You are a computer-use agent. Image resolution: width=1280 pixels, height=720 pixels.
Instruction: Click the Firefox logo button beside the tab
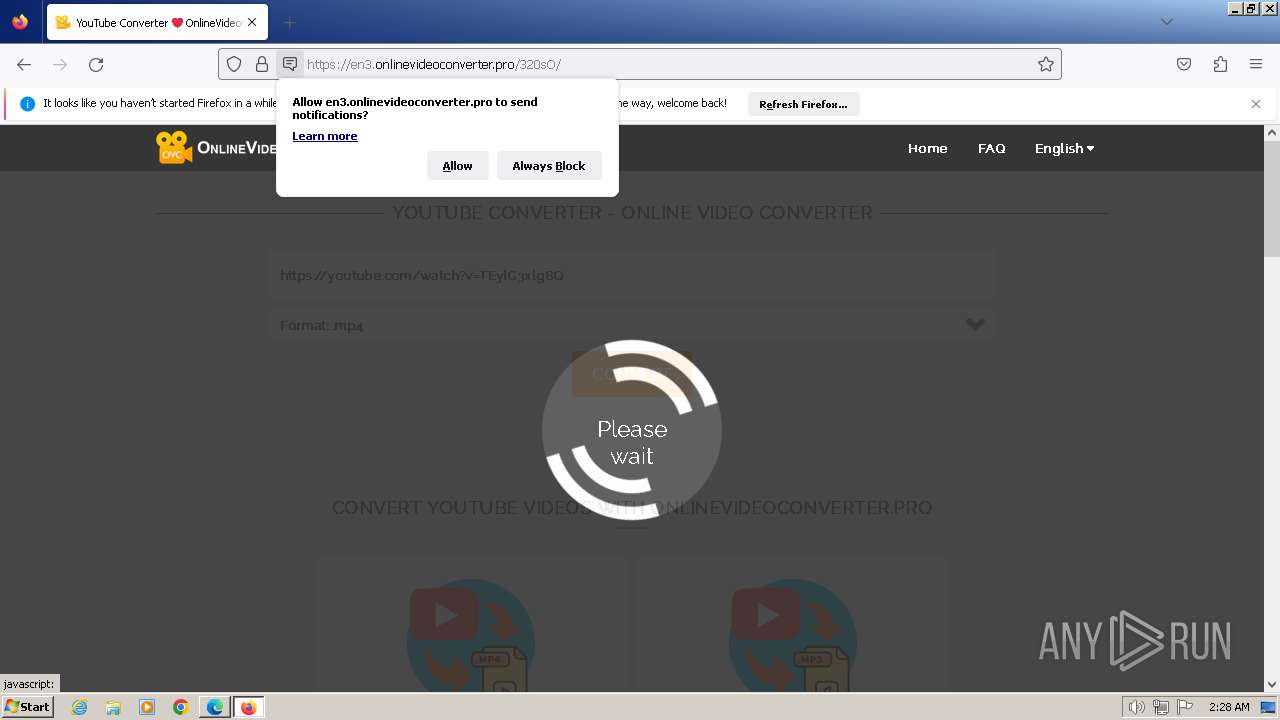pos(20,22)
